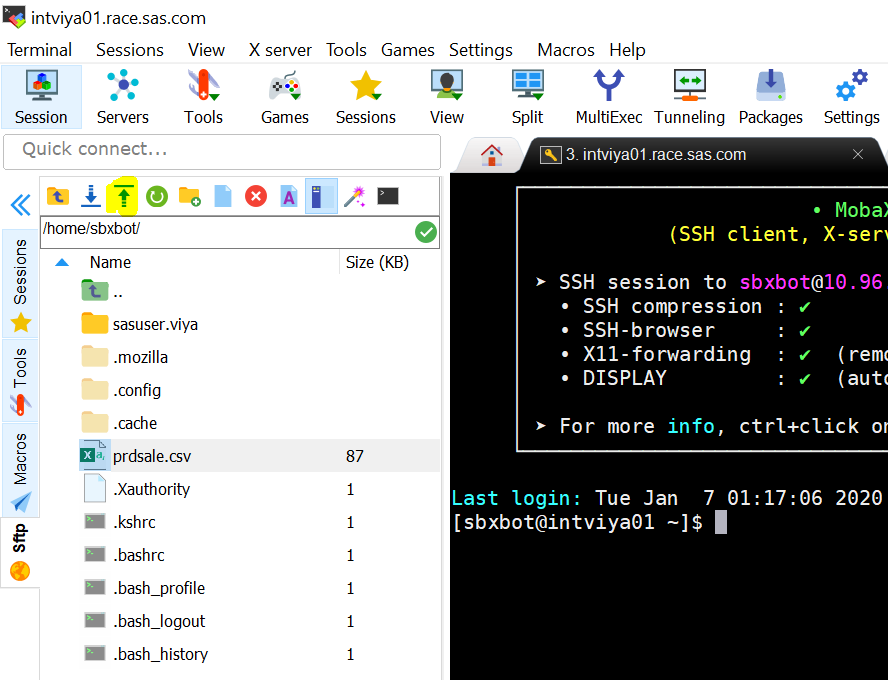The height and width of the screenshot is (680, 888).
Task: Click the Quick connect field
Action: (222, 150)
